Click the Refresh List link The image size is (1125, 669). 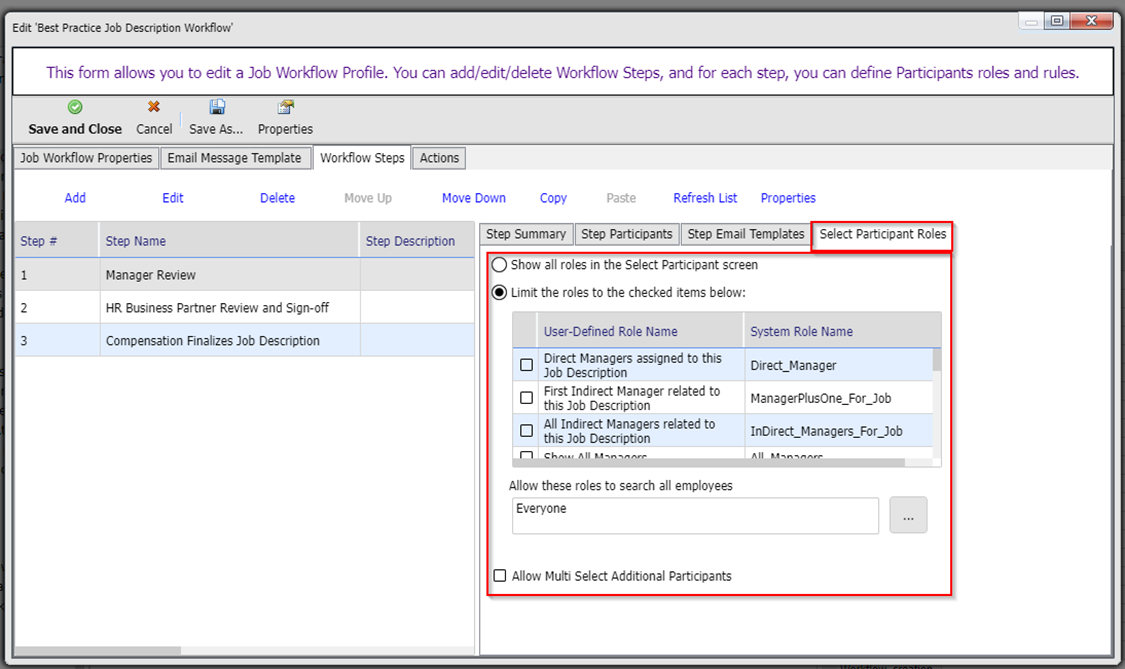click(705, 198)
